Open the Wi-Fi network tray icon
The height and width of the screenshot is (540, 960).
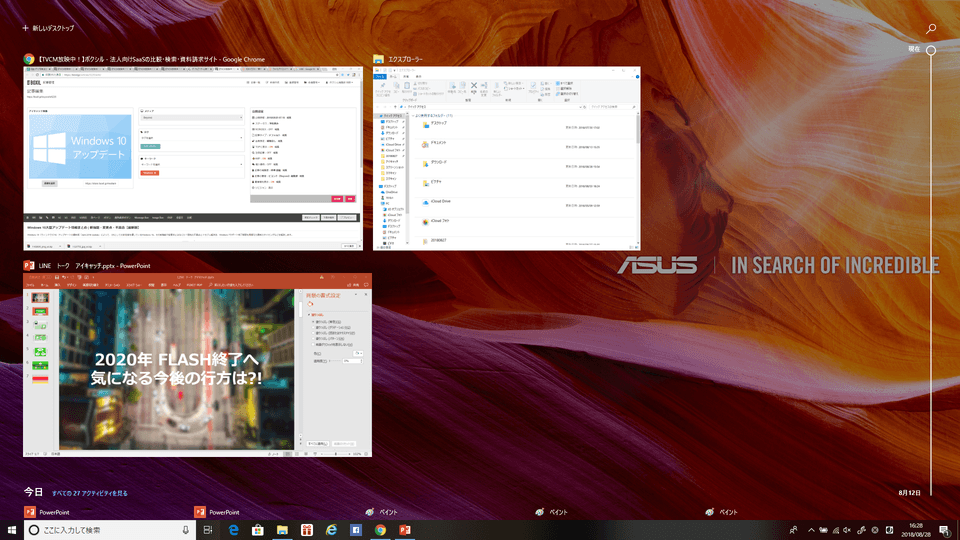(836, 530)
